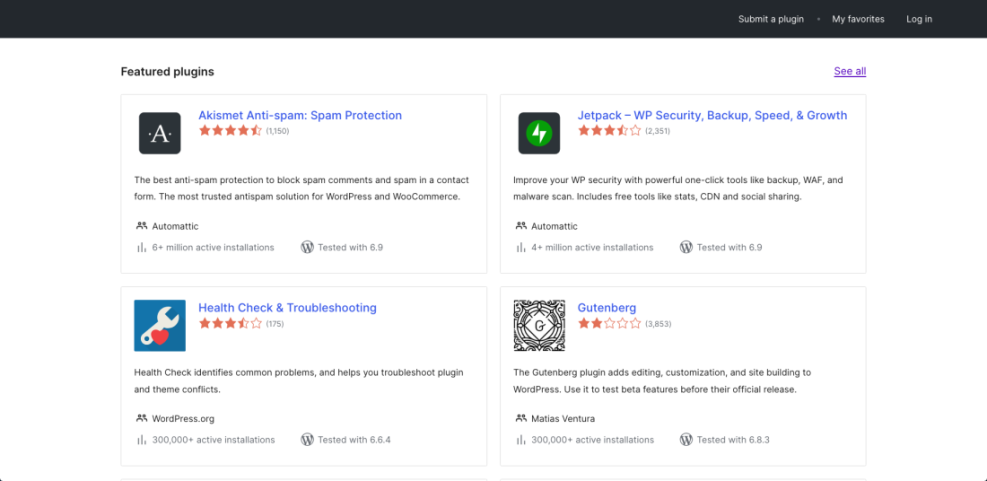Click the Jetpack security description paragraph
Viewport: 987px width, 481px height.
pos(678,188)
